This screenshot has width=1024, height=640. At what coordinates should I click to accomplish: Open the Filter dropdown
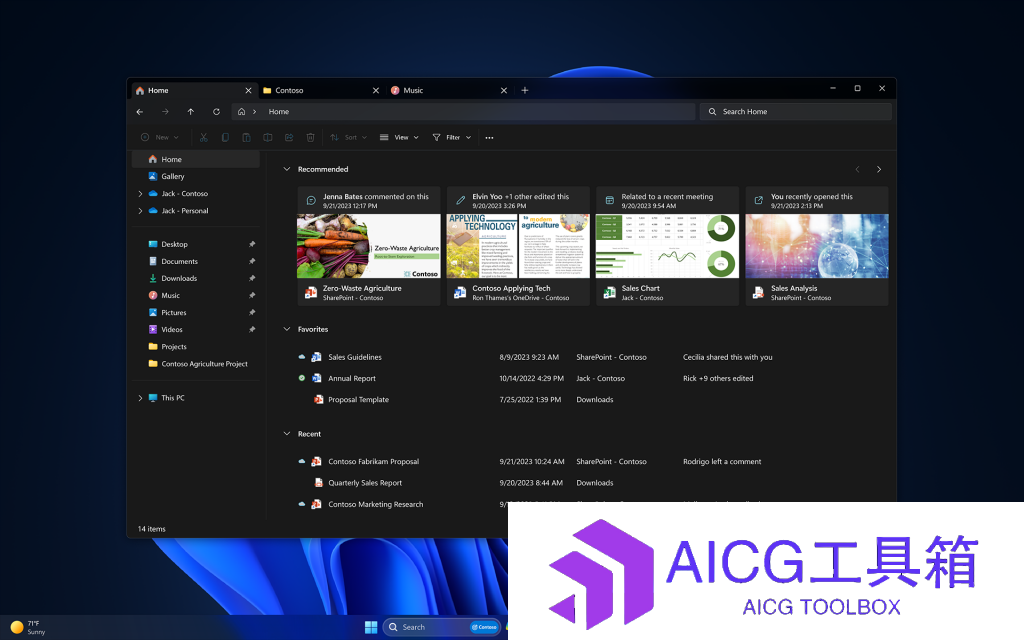tap(452, 137)
